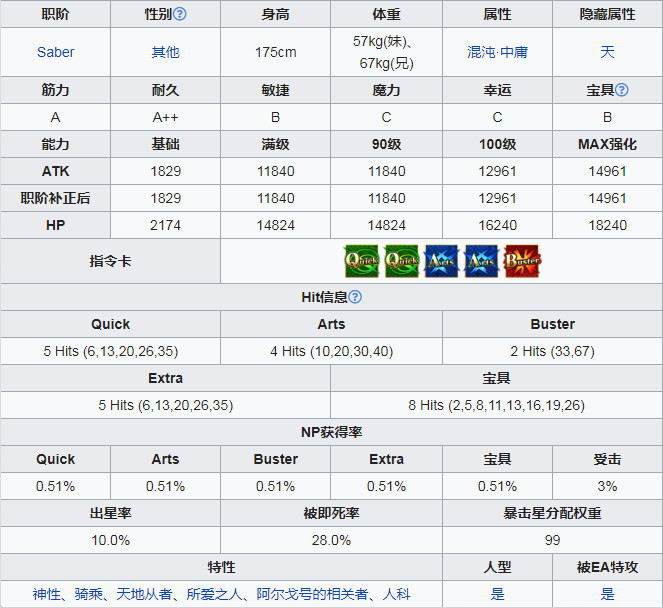Open the 阿尔戈号的相关者 trait link
663x608 pixels.
(x=312, y=594)
